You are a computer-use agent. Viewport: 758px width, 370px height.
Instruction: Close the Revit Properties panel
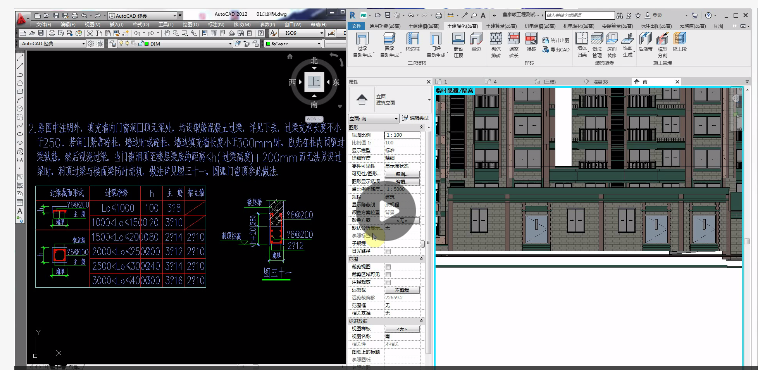point(428,82)
